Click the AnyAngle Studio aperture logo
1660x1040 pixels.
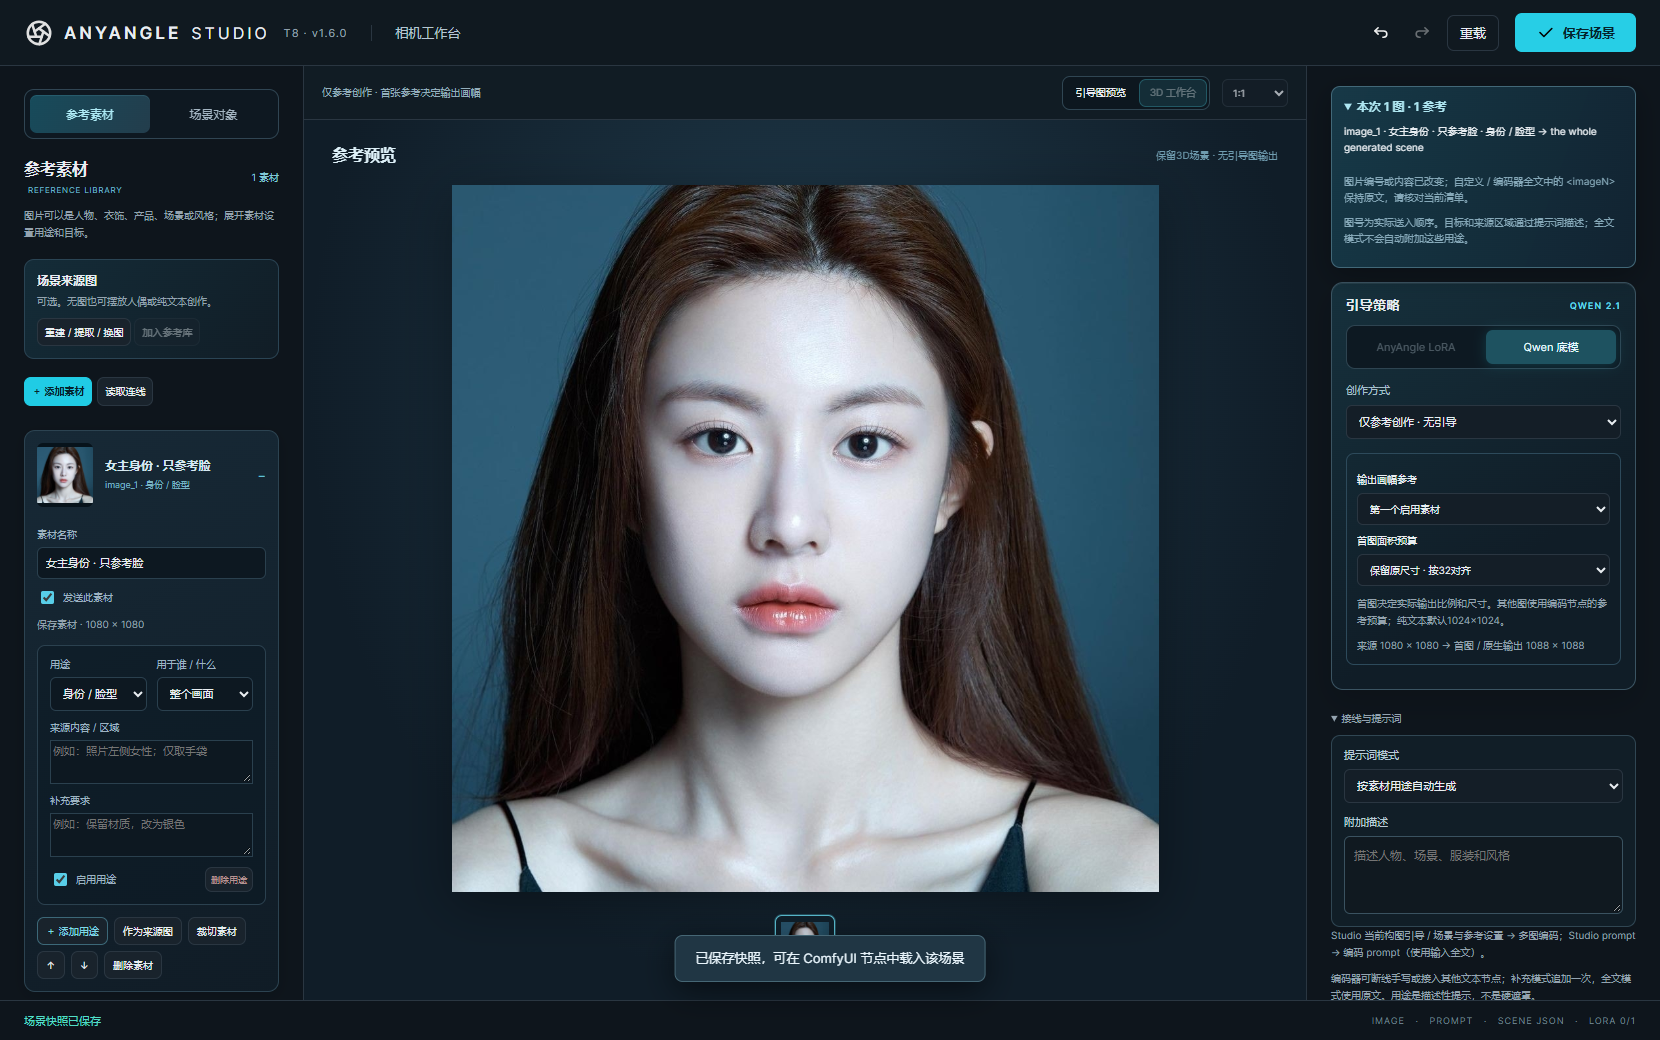coord(39,33)
